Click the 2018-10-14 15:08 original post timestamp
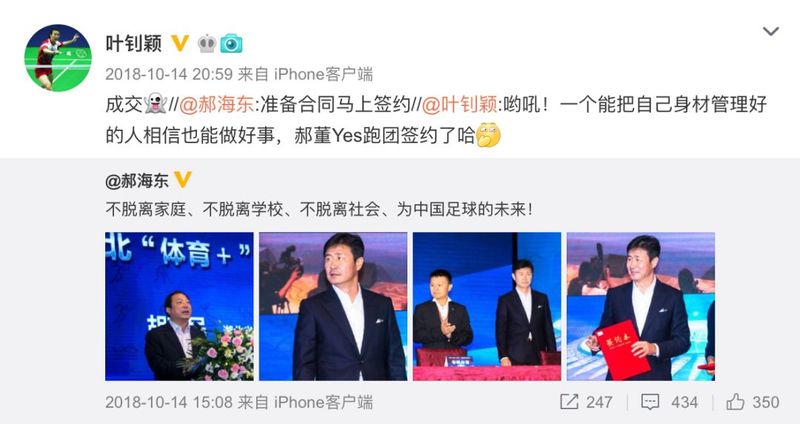Image resolution: width=800 pixels, height=424 pixels. 169,402
